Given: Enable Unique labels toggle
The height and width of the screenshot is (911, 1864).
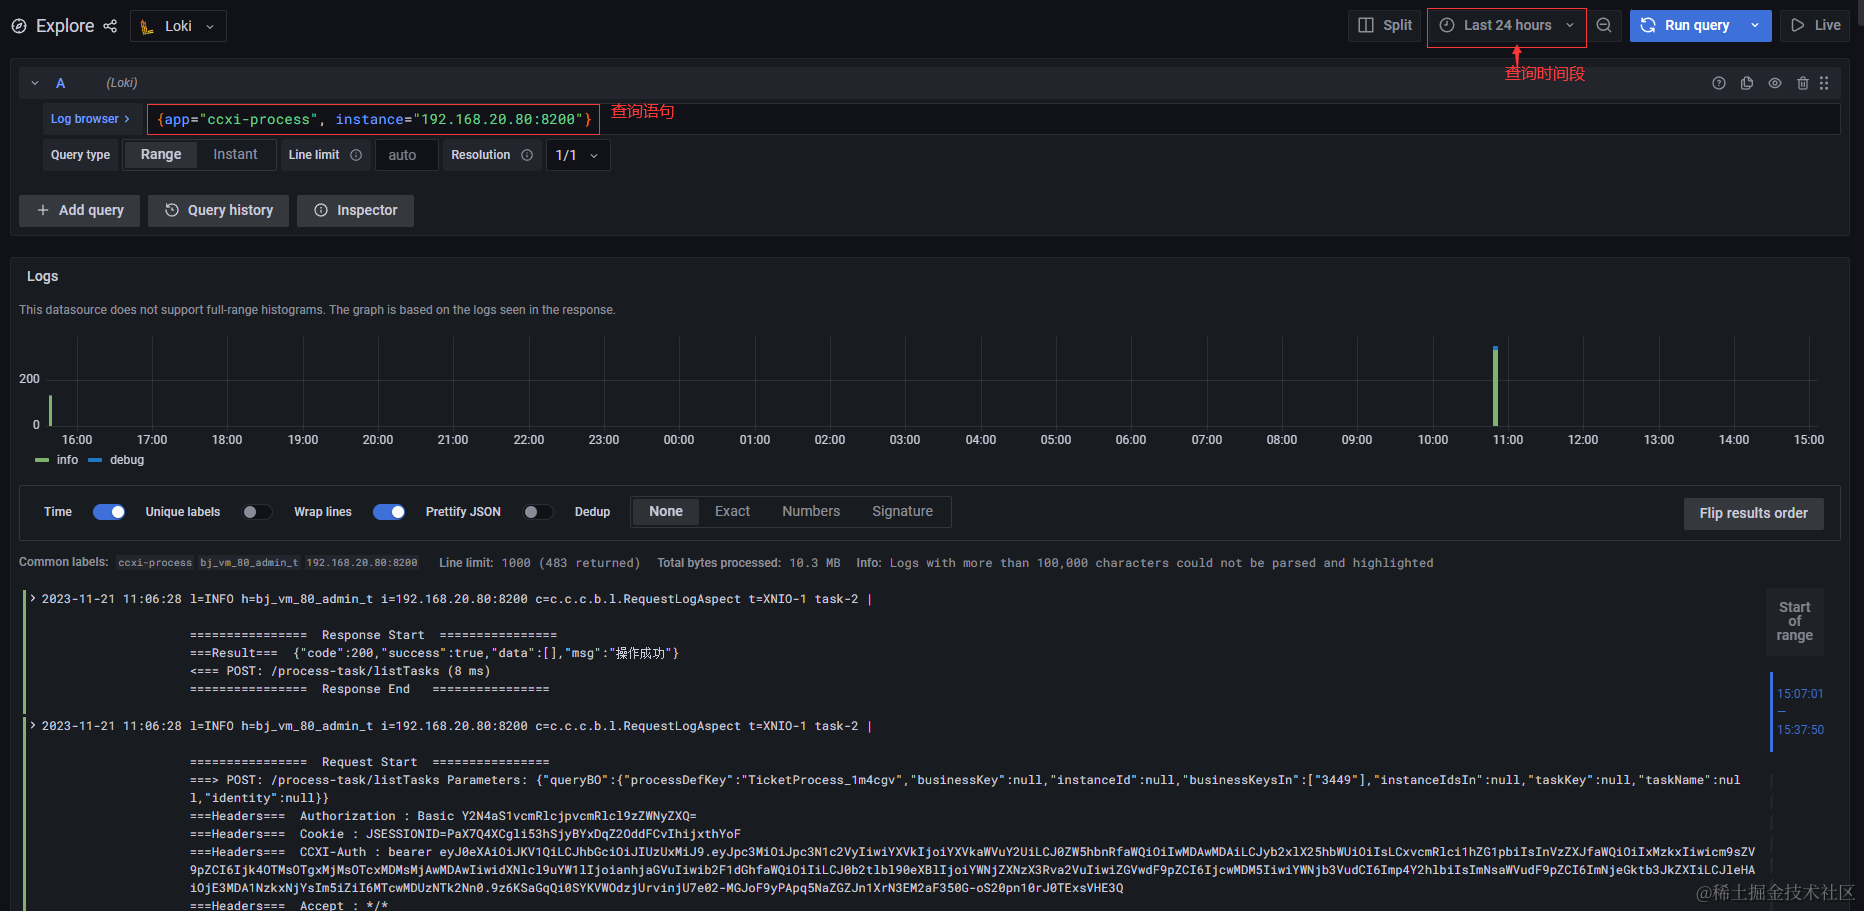Looking at the screenshot, I should (x=257, y=512).
